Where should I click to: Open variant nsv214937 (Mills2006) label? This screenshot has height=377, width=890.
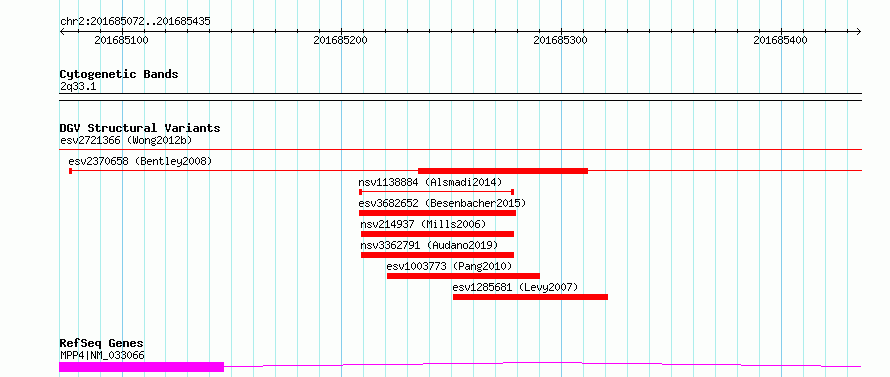click(423, 224)
